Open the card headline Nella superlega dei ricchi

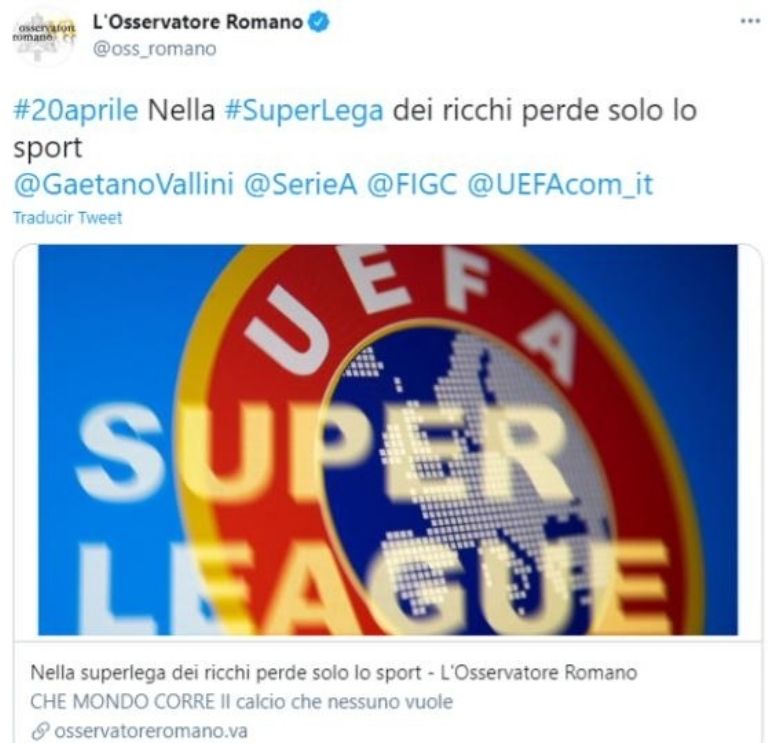coord(334,673)
